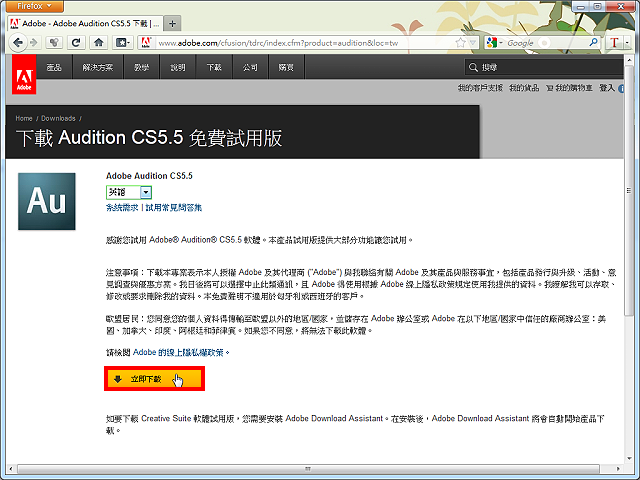Viewport: 640px width, 480px height.
Task: Go back with the Firefox back arrow
Action: (x=18, y=42)
